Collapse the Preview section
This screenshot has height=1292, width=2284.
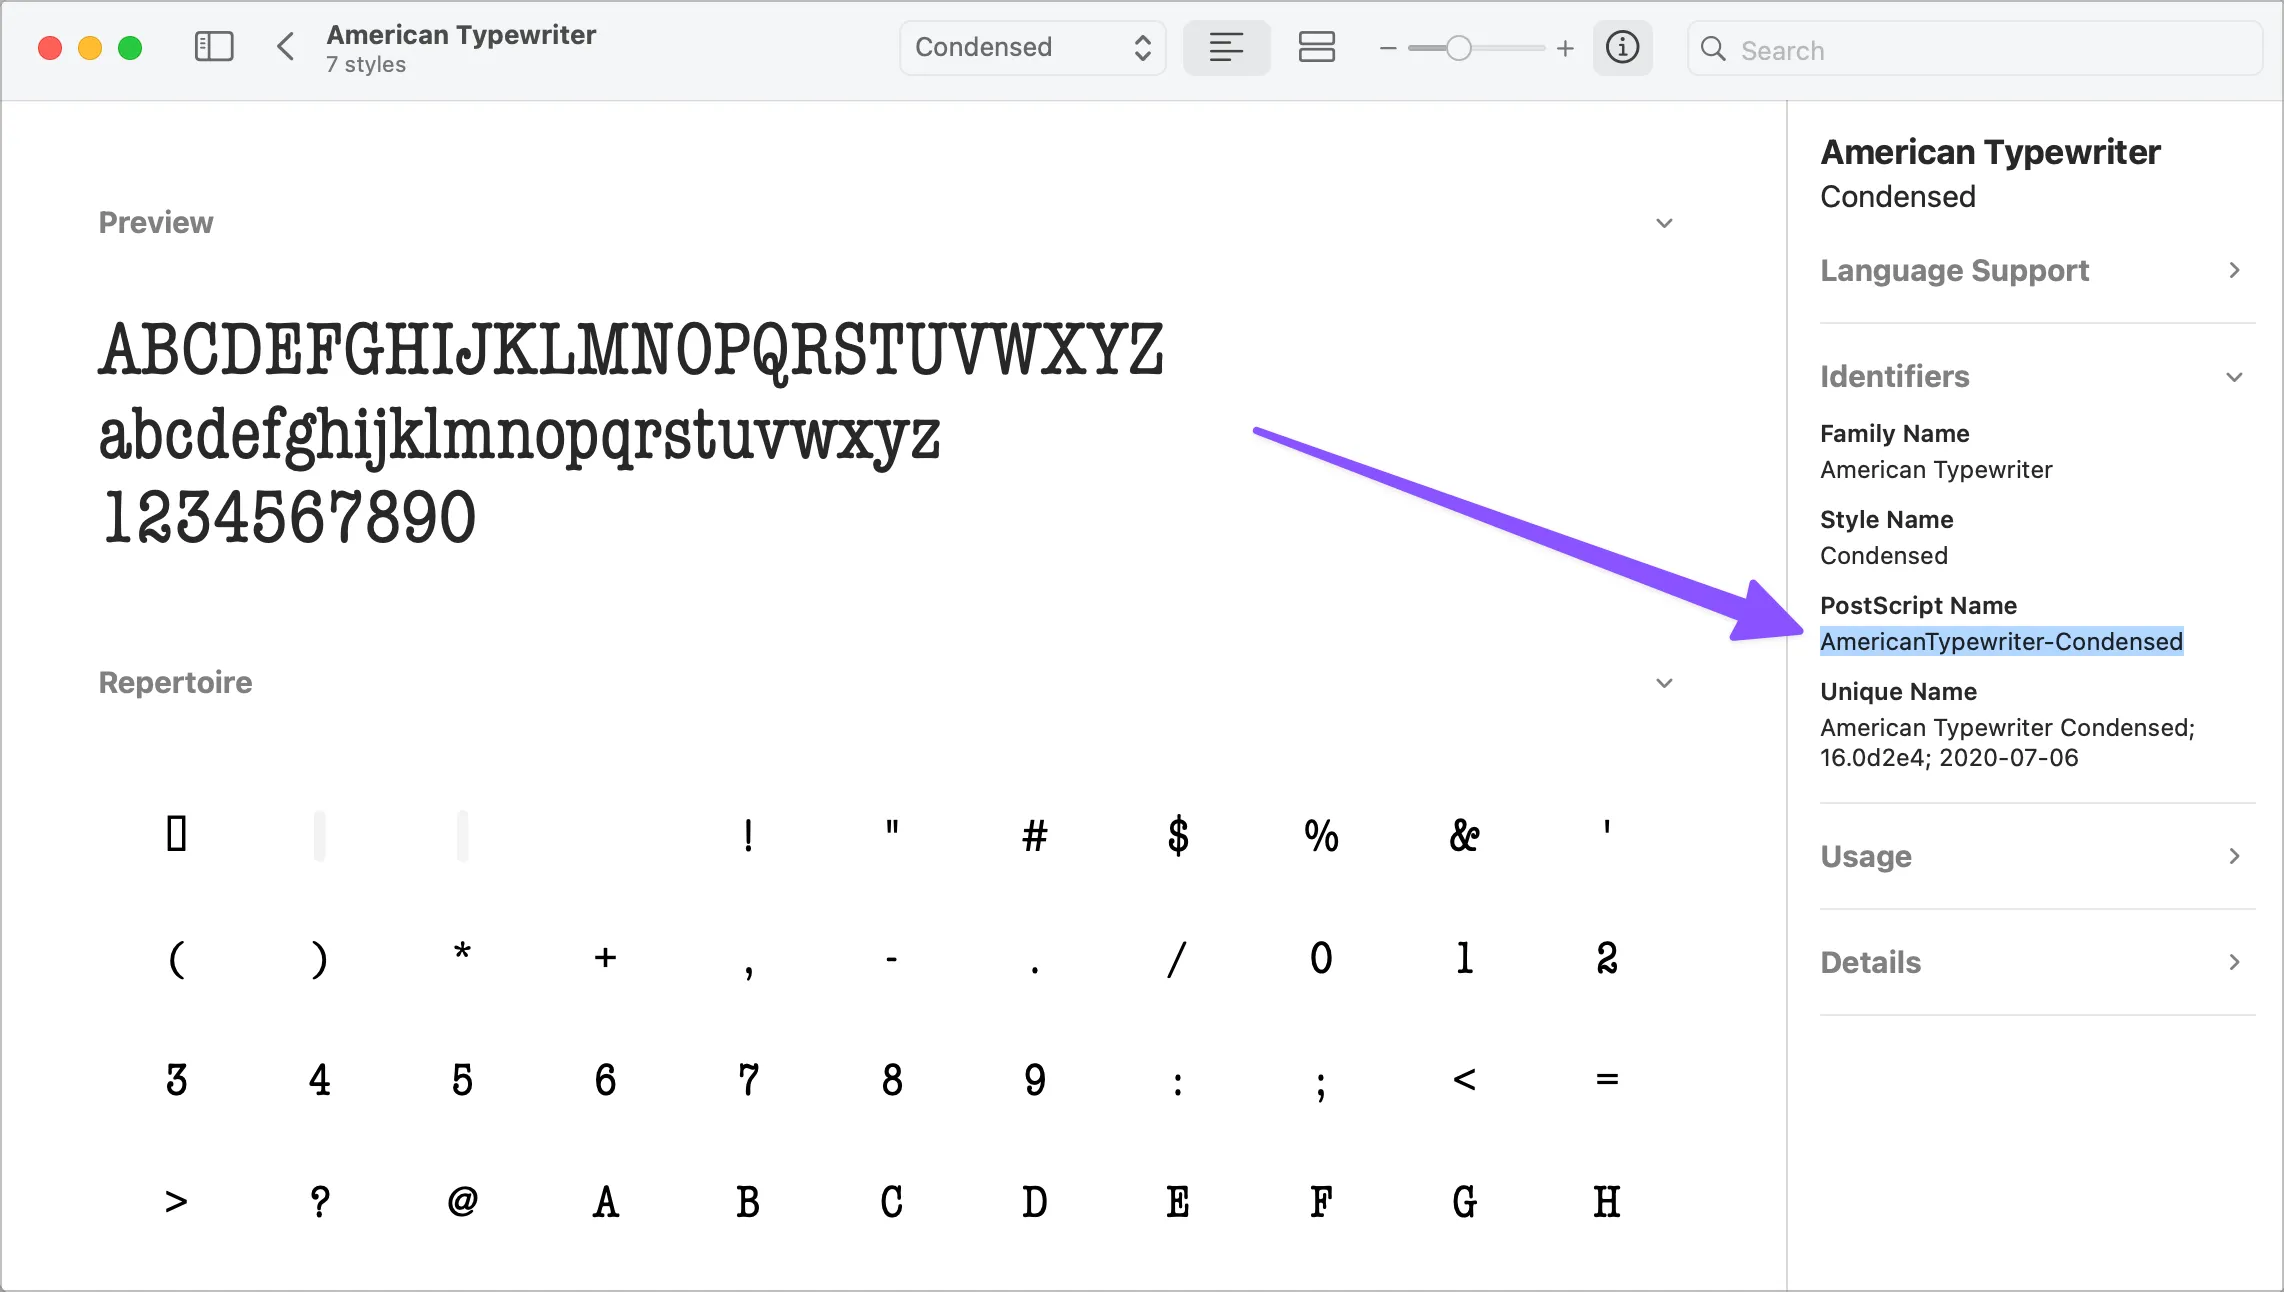(1664, 223)
